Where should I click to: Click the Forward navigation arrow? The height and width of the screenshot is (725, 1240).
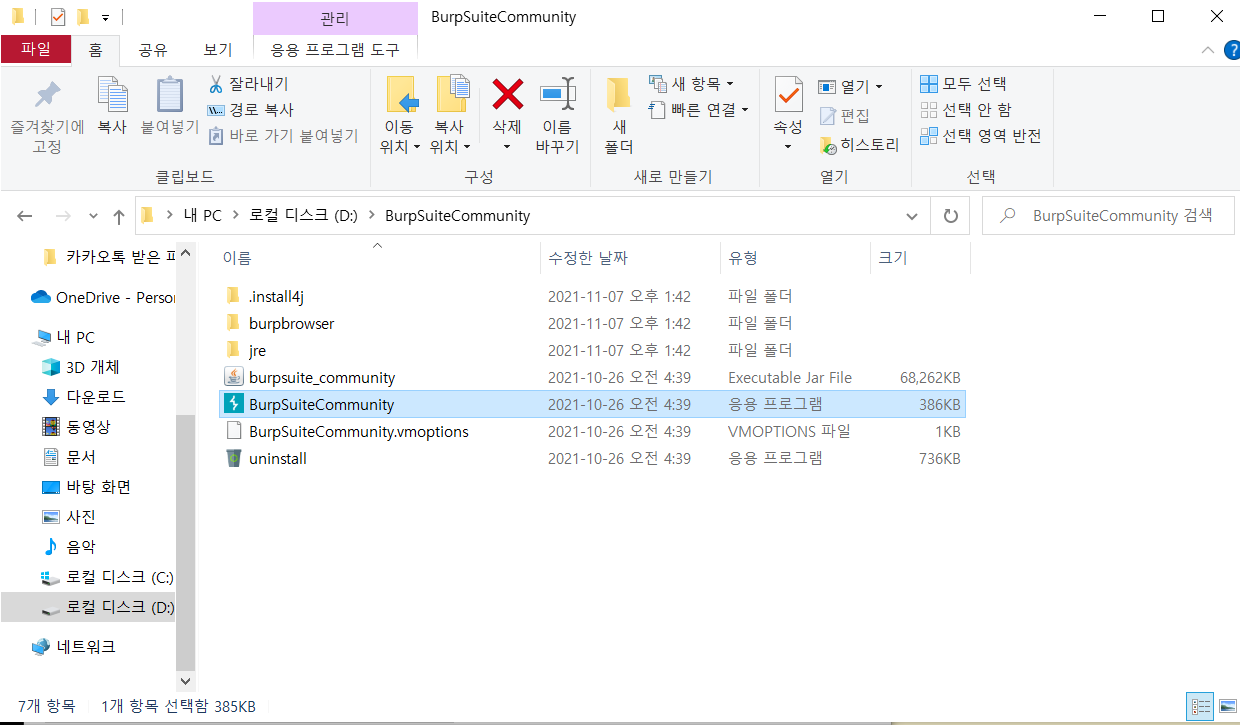pos(63,216)
